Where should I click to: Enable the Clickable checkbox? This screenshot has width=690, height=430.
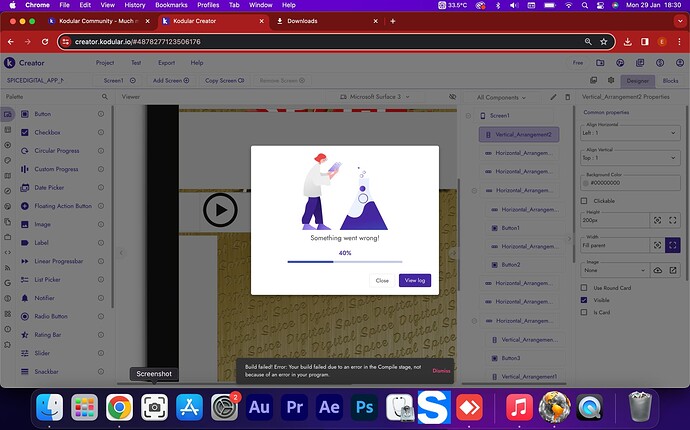coord(585,201)
